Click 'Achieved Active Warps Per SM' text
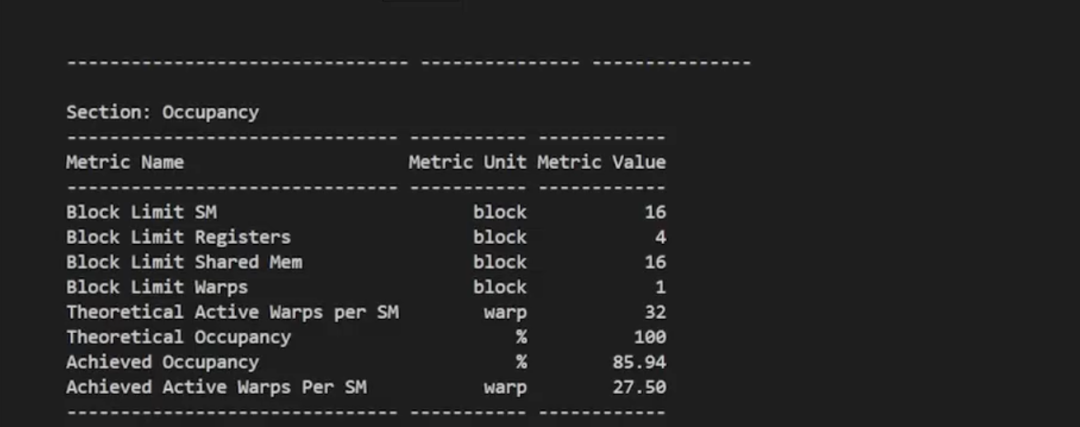 tap(216, 386)
